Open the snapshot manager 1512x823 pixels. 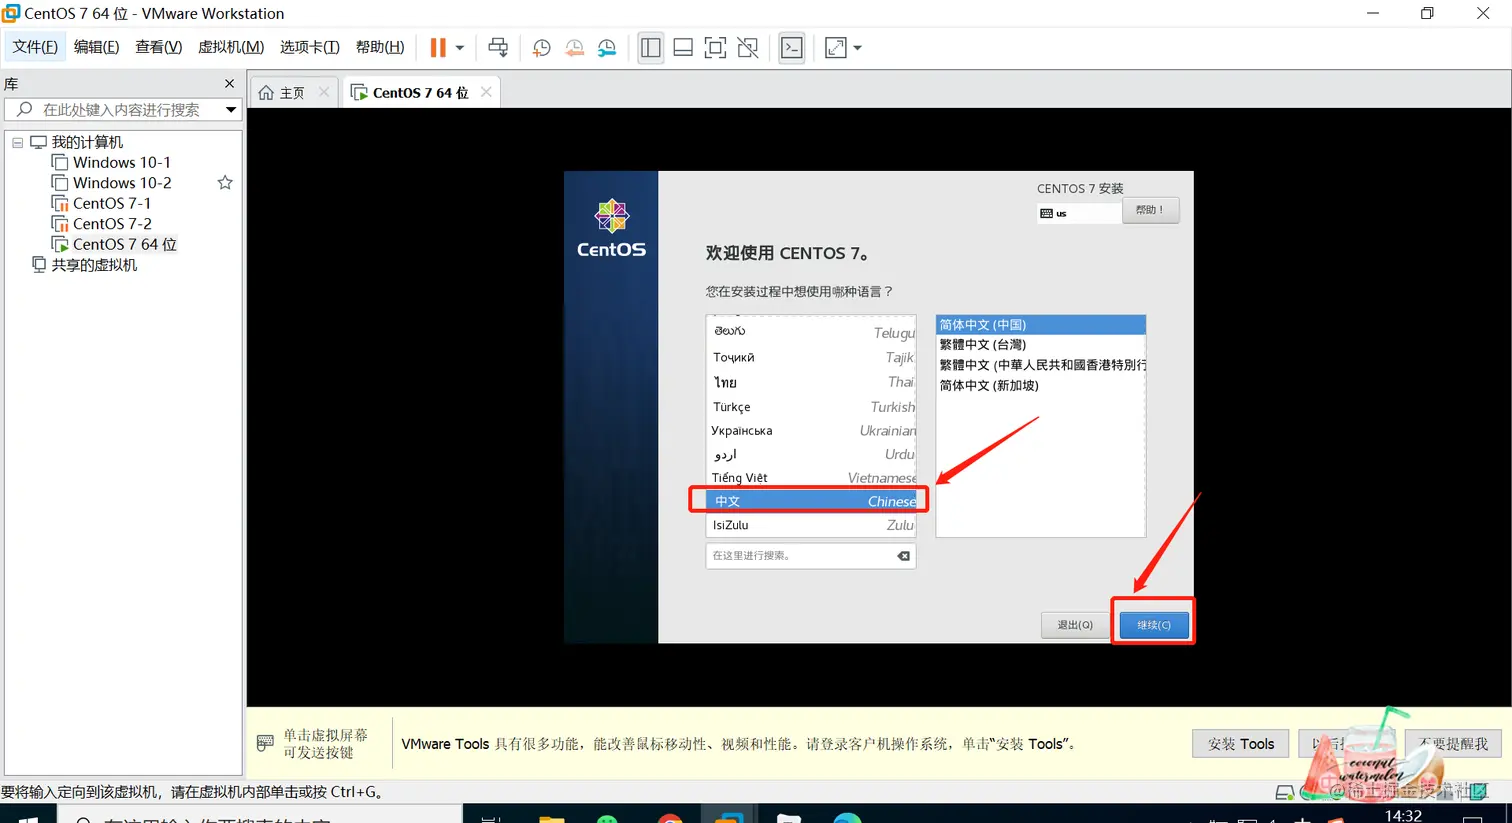point(607,47)
